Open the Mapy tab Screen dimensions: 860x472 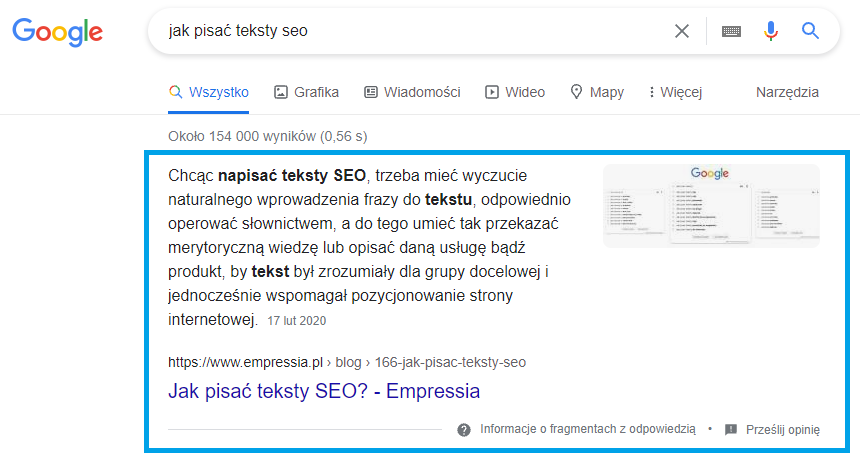click(x=597, y=92)
